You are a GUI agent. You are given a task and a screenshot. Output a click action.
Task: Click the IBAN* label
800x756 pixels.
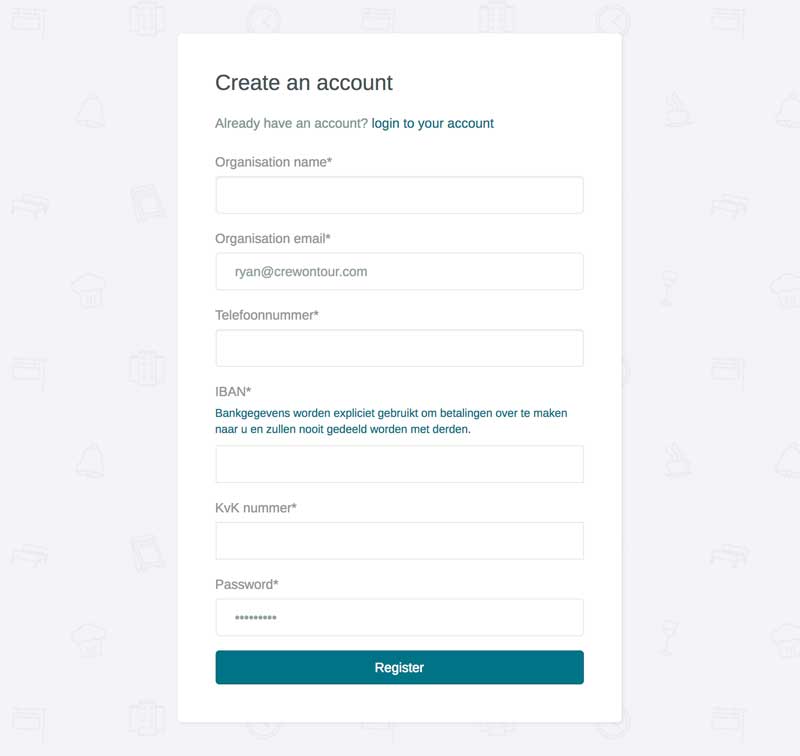(x=233, y=392)
